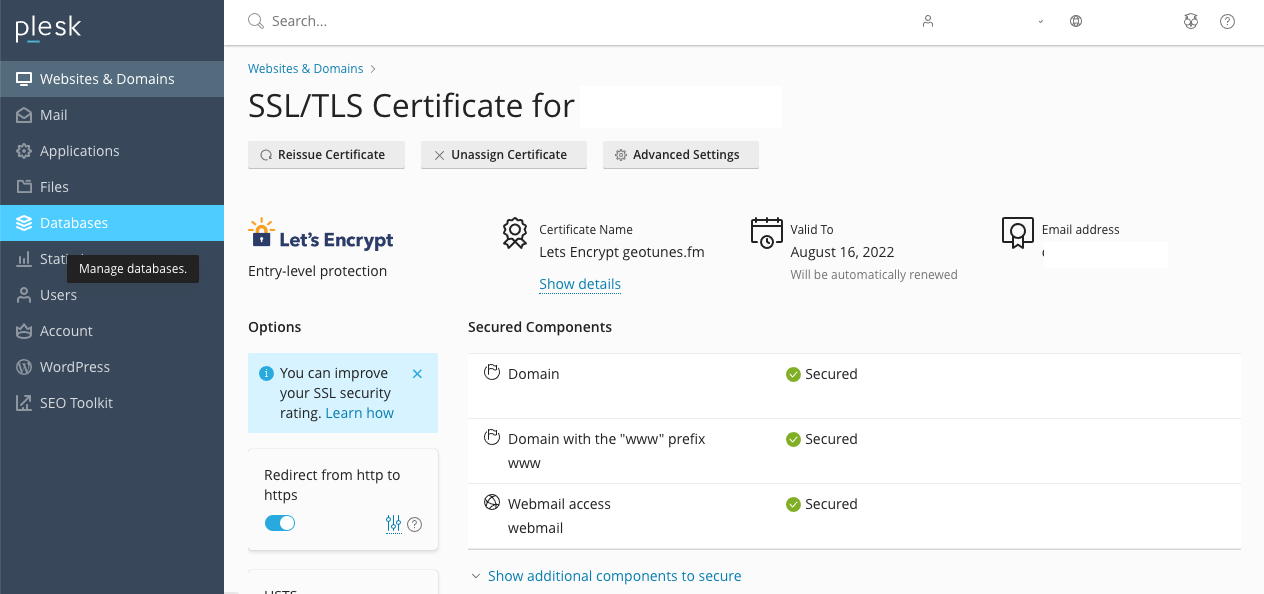The height and width of the screenshot is (594, 1264).
Task: Click the info icon in notice
Action: pyautogui.click(x=266, y=374)
